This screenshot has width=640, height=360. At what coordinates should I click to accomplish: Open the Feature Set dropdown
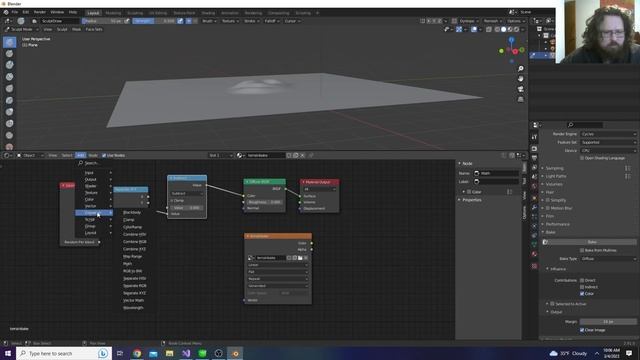click(608, 142)
